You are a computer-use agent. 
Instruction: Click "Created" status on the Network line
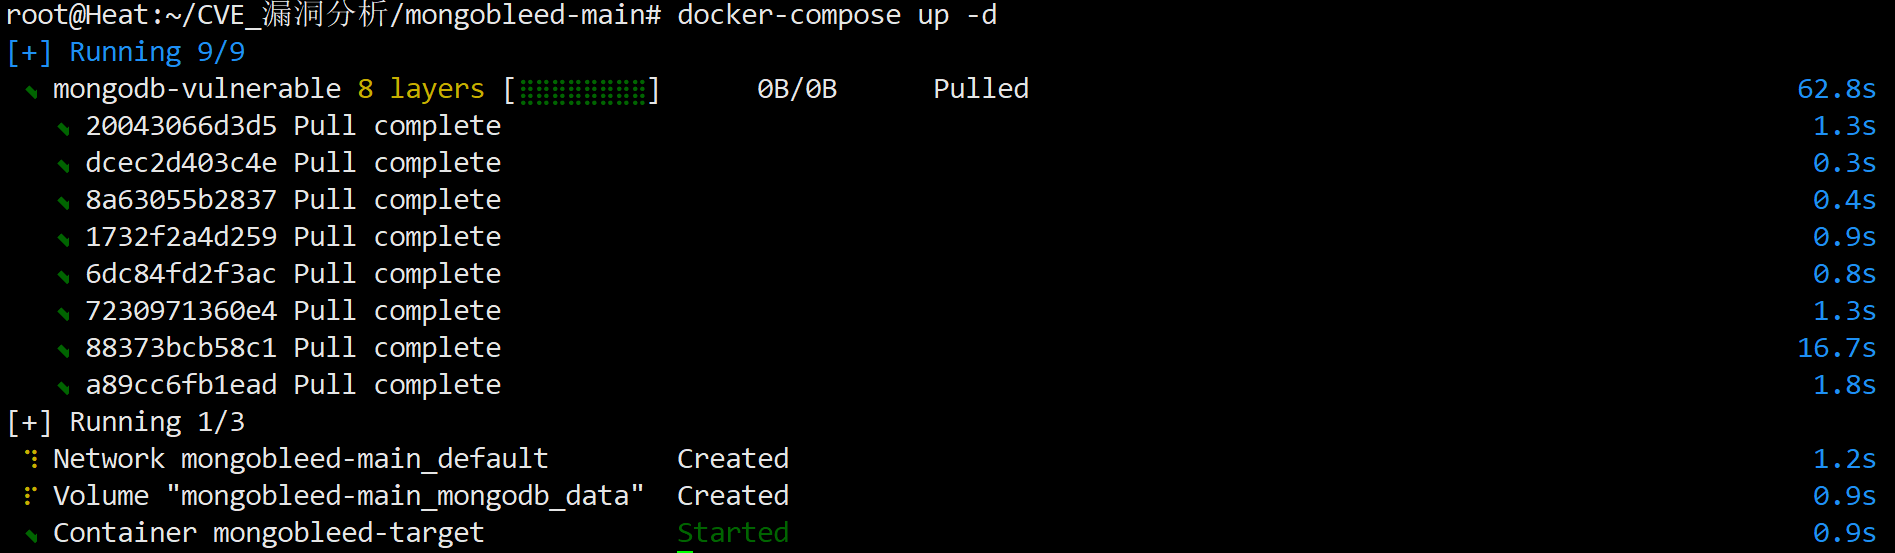click(x=733, y=459)
